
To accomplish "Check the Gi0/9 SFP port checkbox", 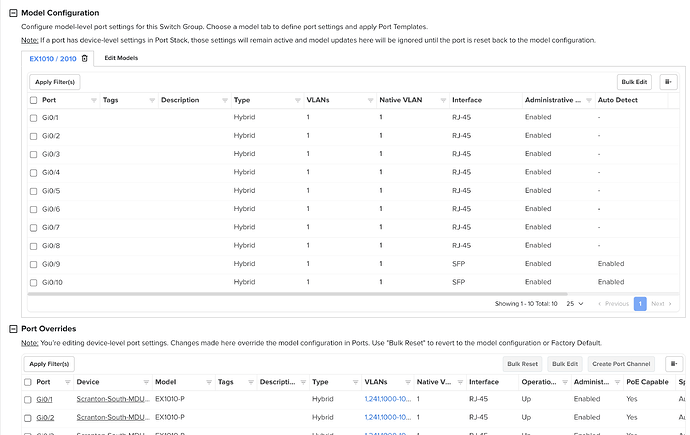I will pyautogui.click(x=33, y=264).
